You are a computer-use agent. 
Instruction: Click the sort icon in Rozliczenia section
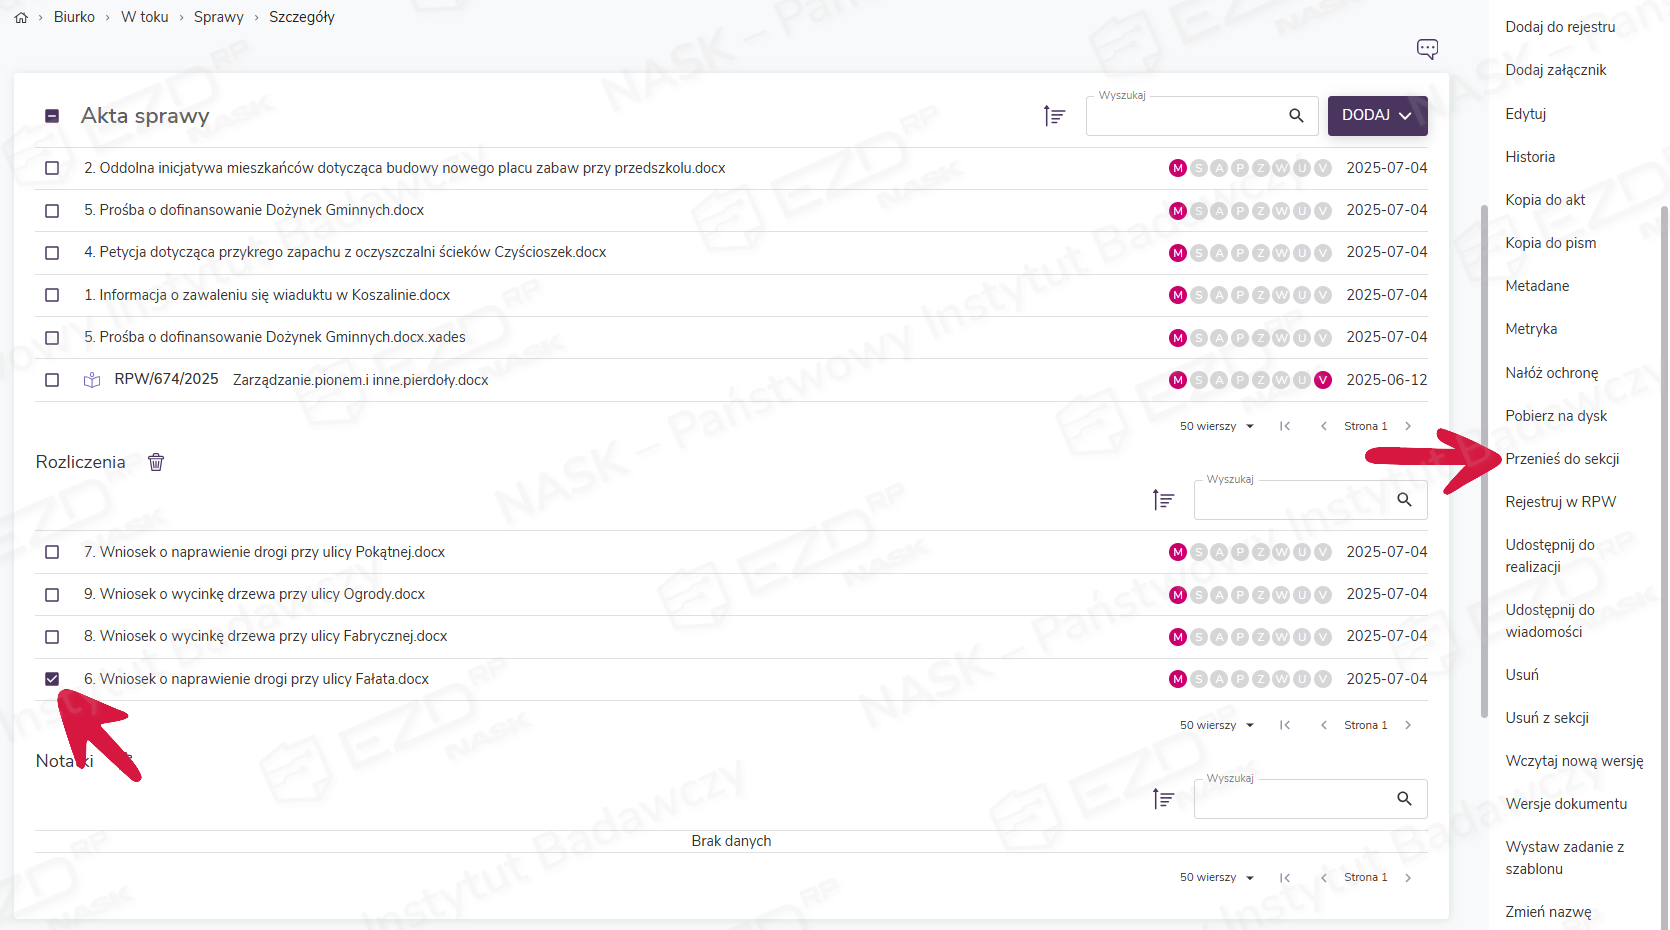(x=1162, y=500)
